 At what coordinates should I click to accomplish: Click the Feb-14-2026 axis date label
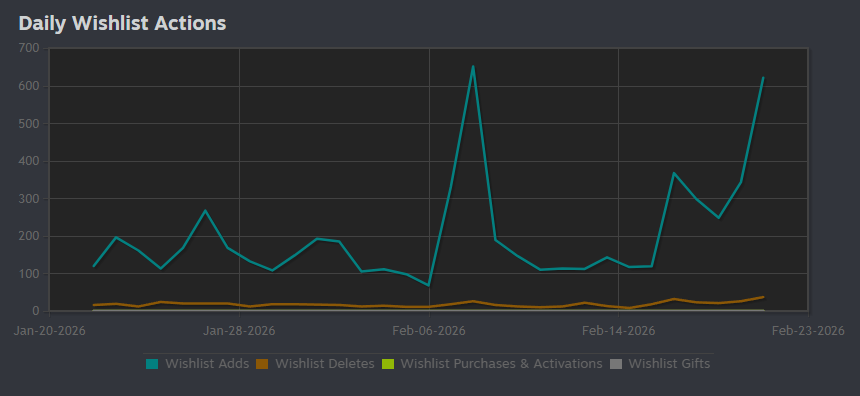pyautogui.click(x=619, y=331)
